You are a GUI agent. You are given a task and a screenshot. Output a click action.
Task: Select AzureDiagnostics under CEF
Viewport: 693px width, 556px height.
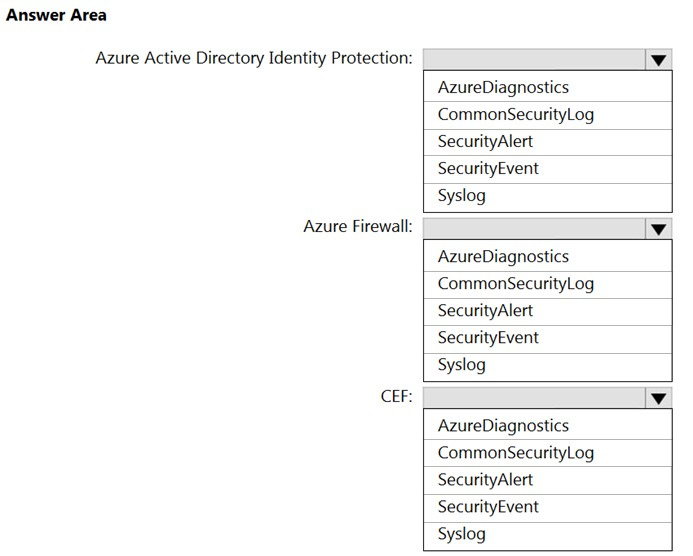click(503, 425)
